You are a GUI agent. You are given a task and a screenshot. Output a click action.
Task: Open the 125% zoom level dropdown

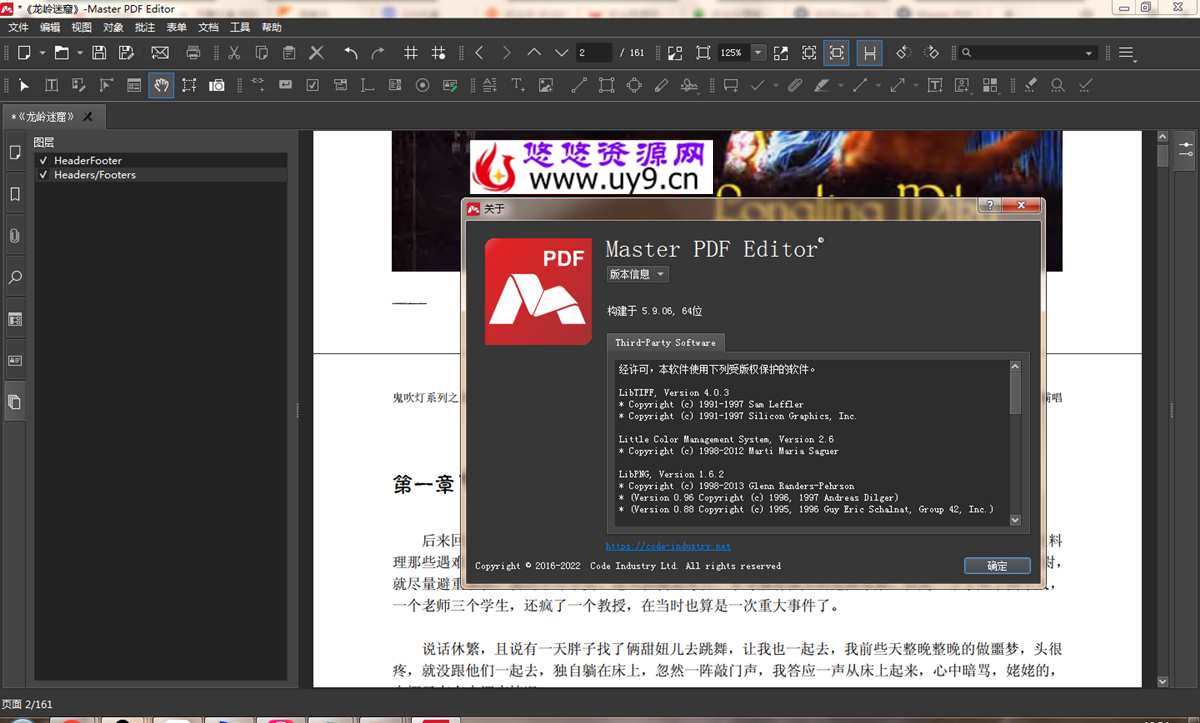click(x=758, y=53)
